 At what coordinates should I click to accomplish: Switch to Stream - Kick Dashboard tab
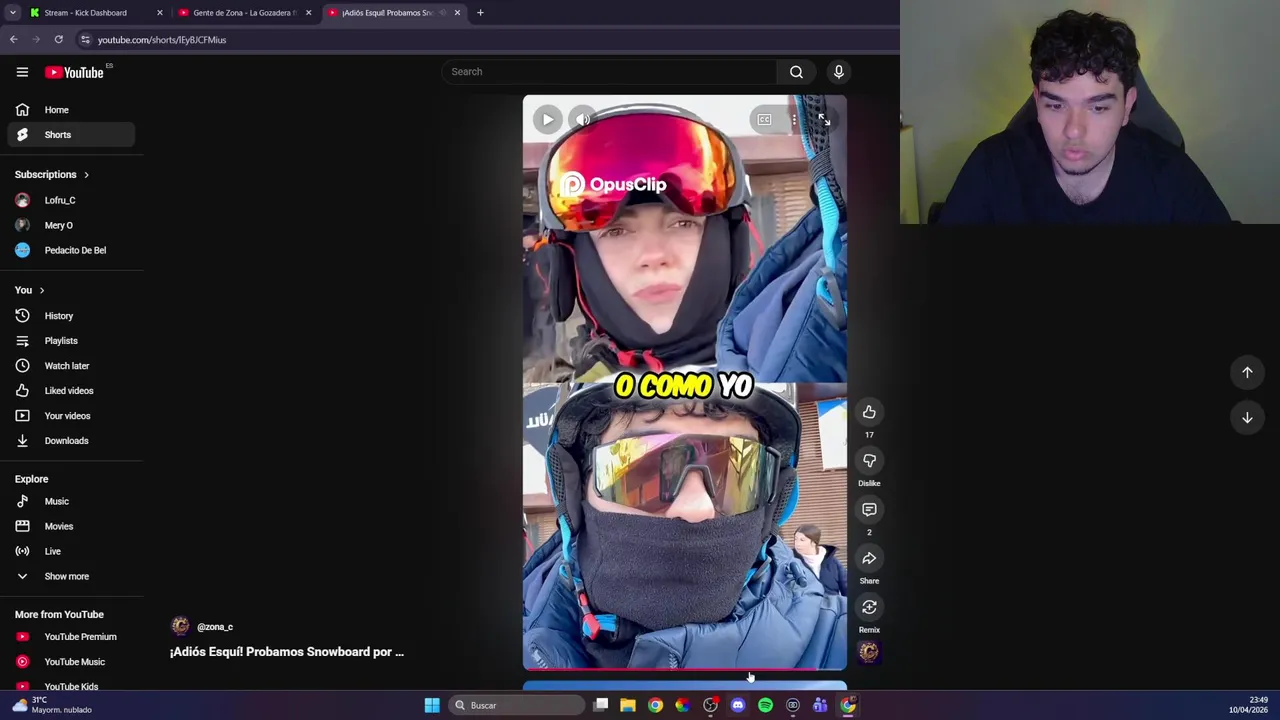[x=85, y=13]
